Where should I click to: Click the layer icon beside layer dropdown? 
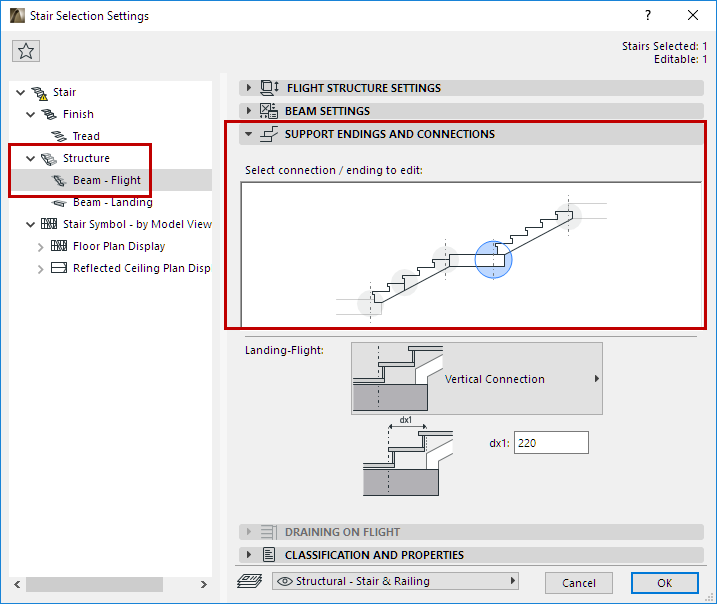point(249,581)
